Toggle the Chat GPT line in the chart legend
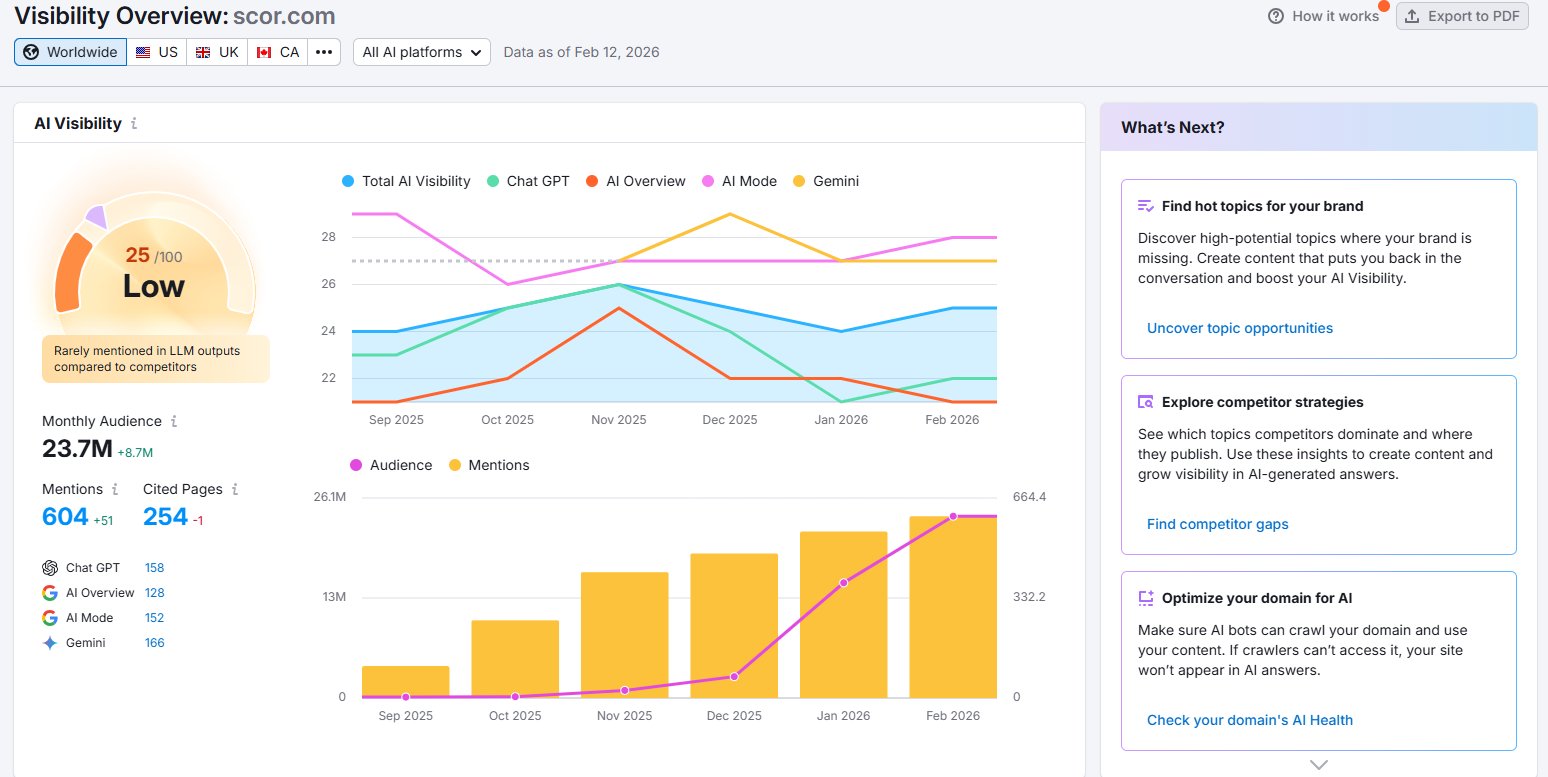Image resolution: width=1548 pixels, height=777 pixels. click(528, 181)
